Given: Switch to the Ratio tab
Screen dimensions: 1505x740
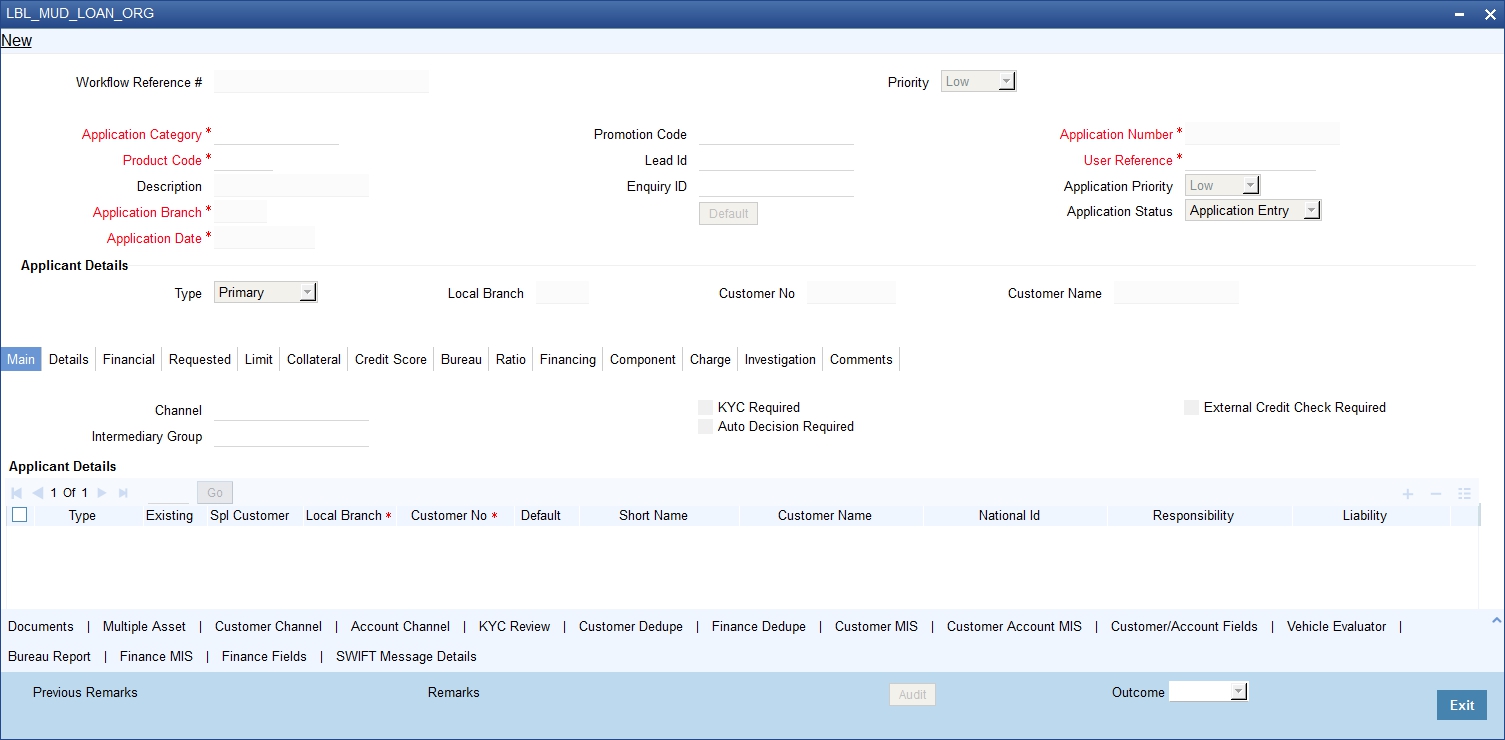Looking at the screenshot, I should [x=511, y=359].
